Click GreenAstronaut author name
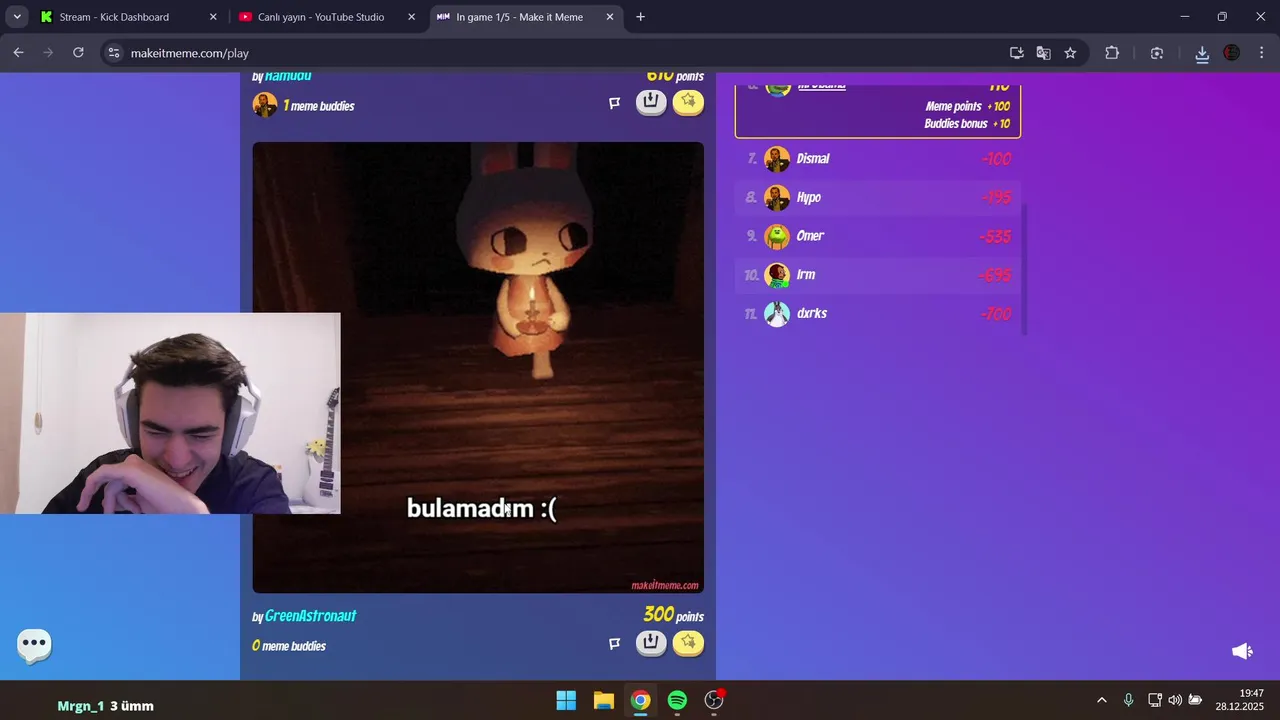Viewport: 1280px width, 720px height. coord(310,616)
